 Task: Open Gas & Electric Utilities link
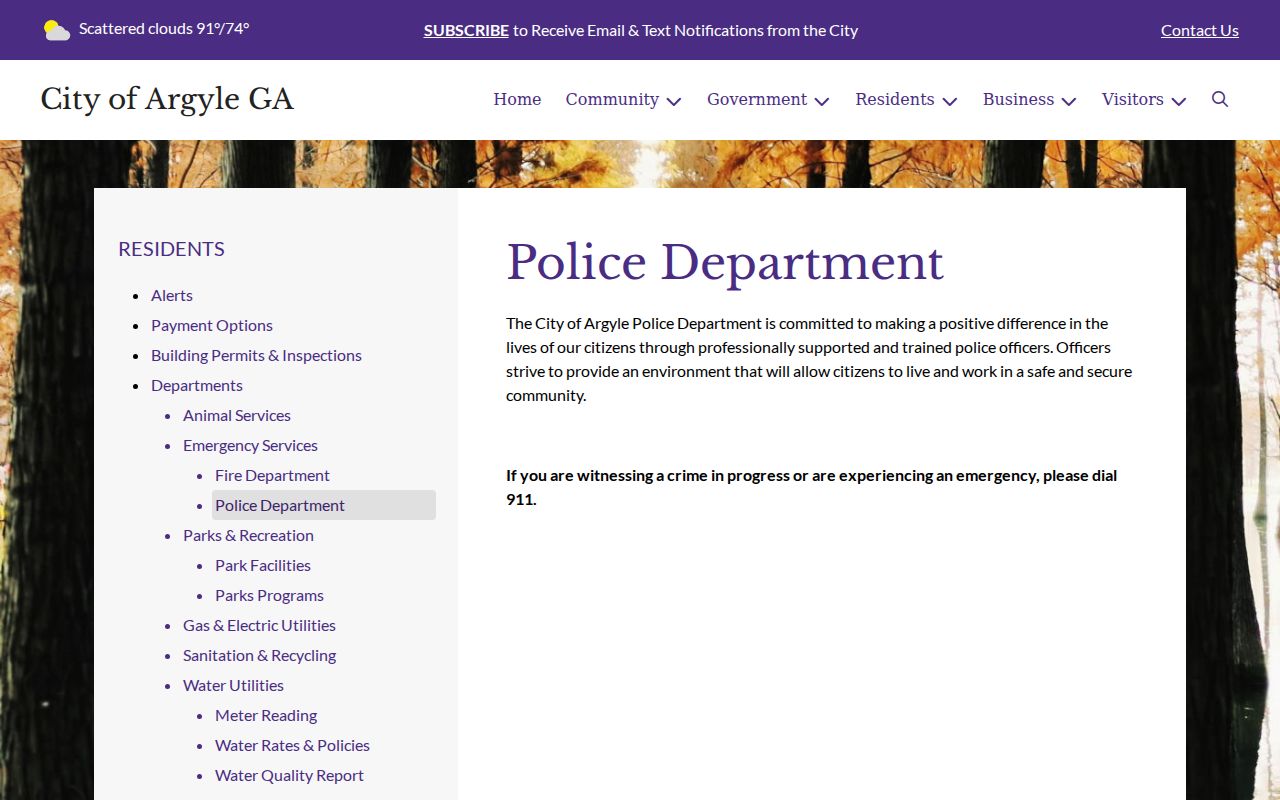pyautogui.click(x=259, y=625)
